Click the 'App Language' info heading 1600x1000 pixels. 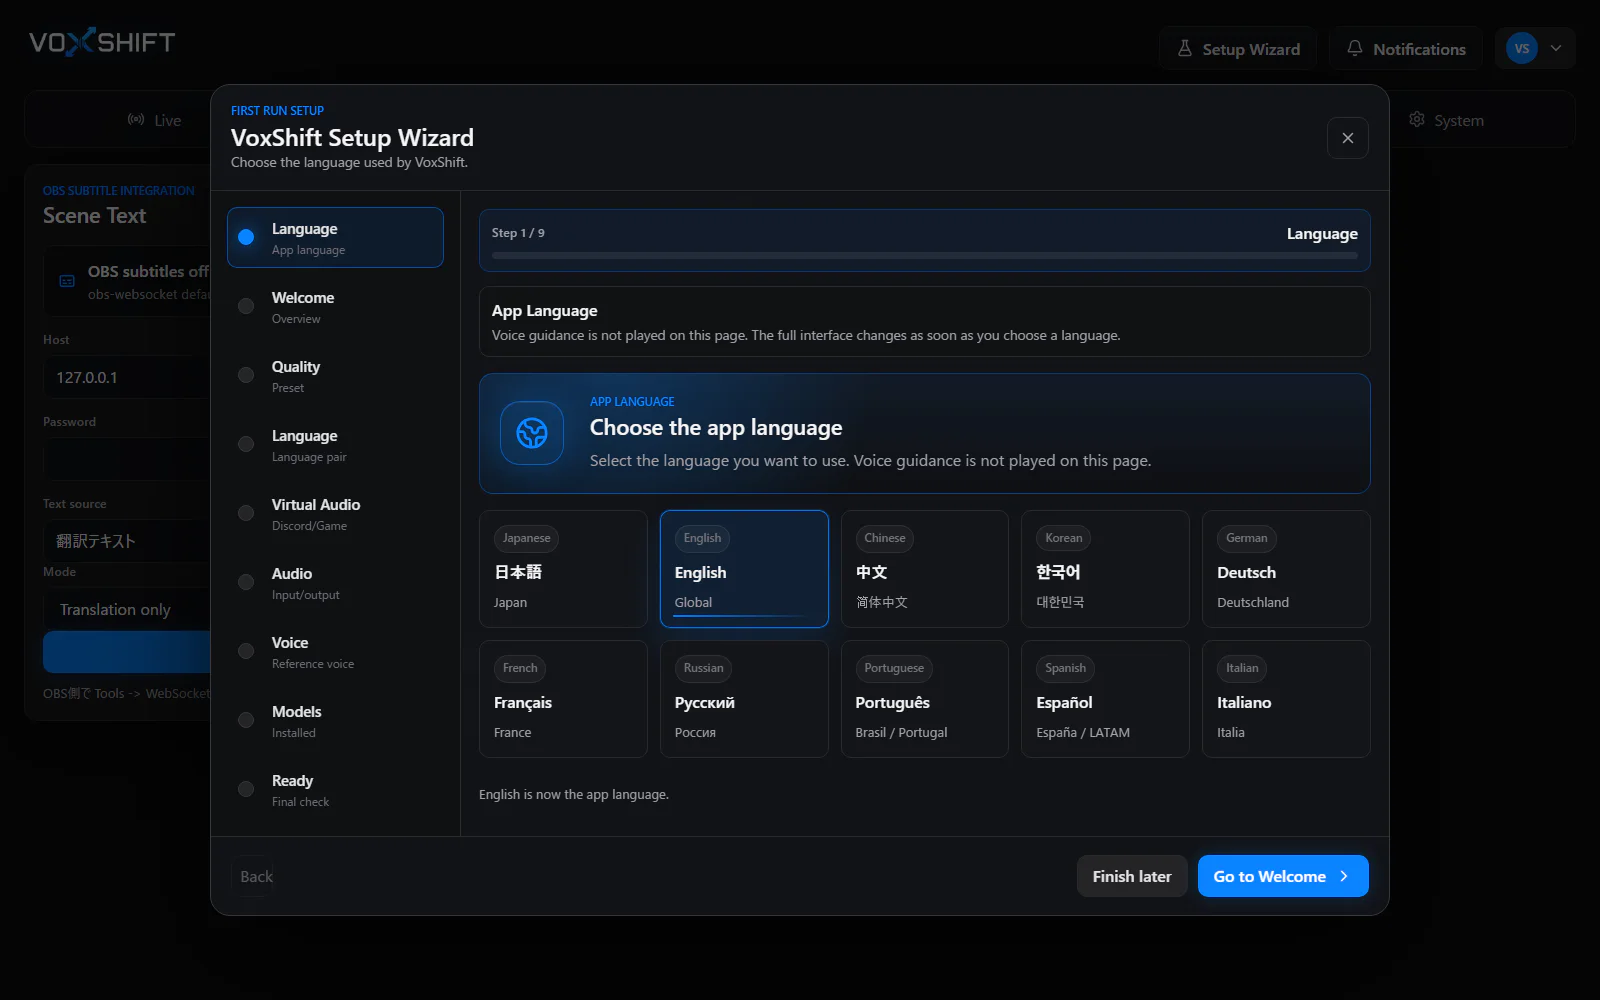pos(544,311)
